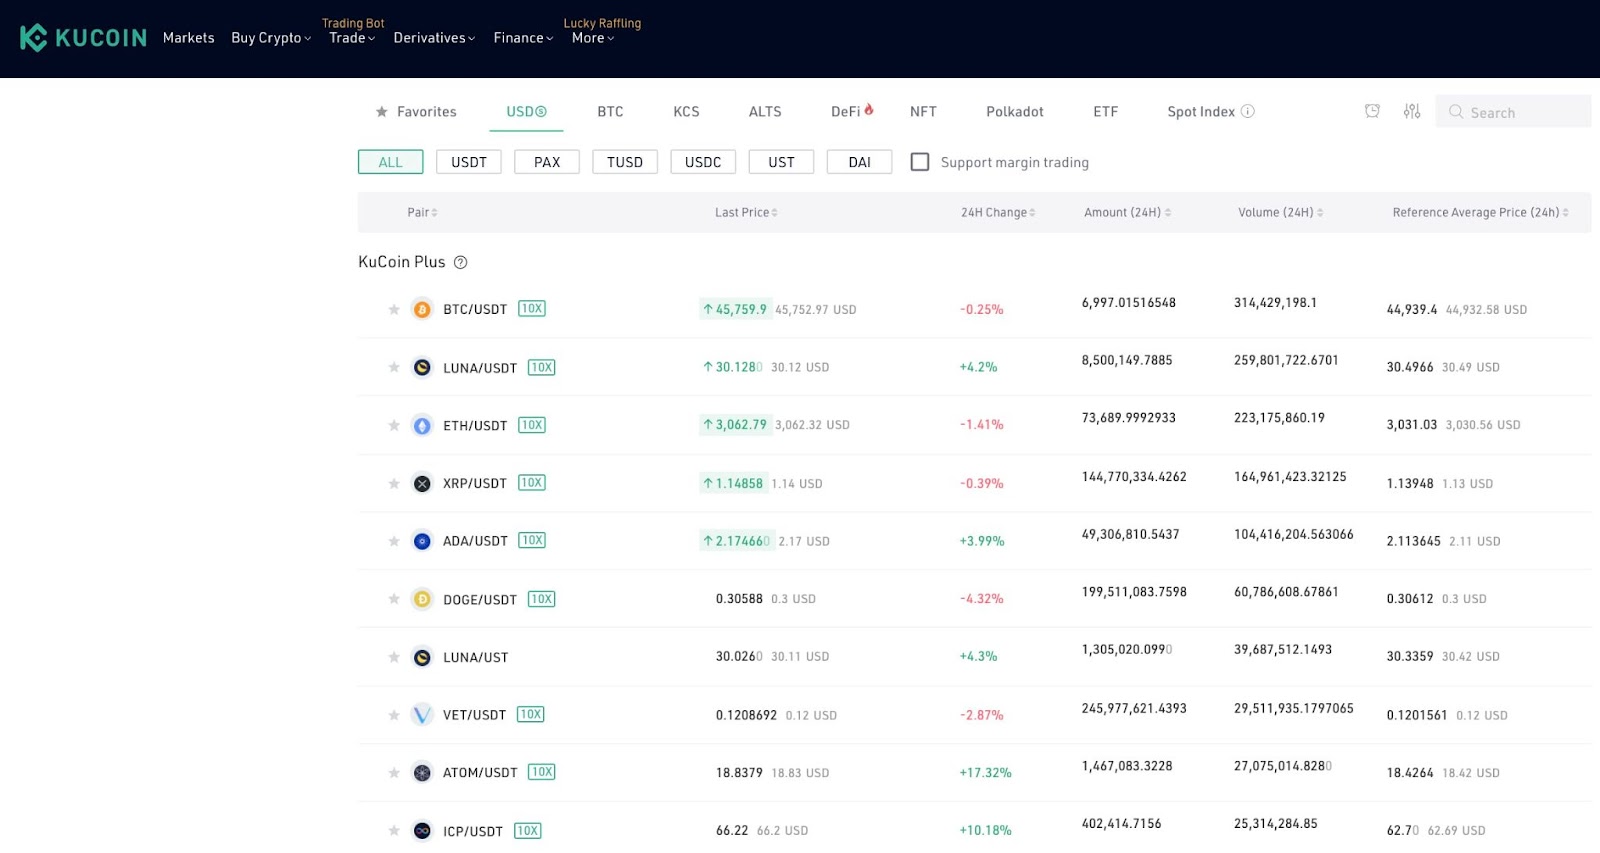Screen dimensions: 1600x853
Task: Open the price alert clock icon
Action: (1372, 111)
